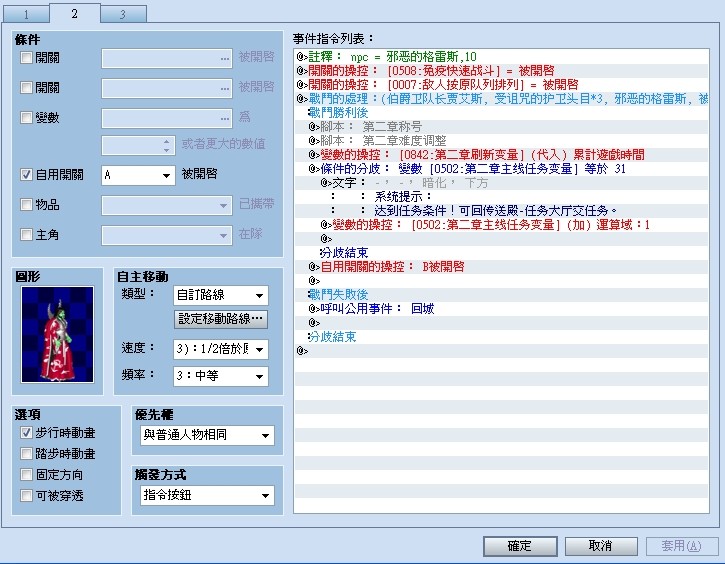Select the 呼叫公用事件 回城 command line

(501, 309)
